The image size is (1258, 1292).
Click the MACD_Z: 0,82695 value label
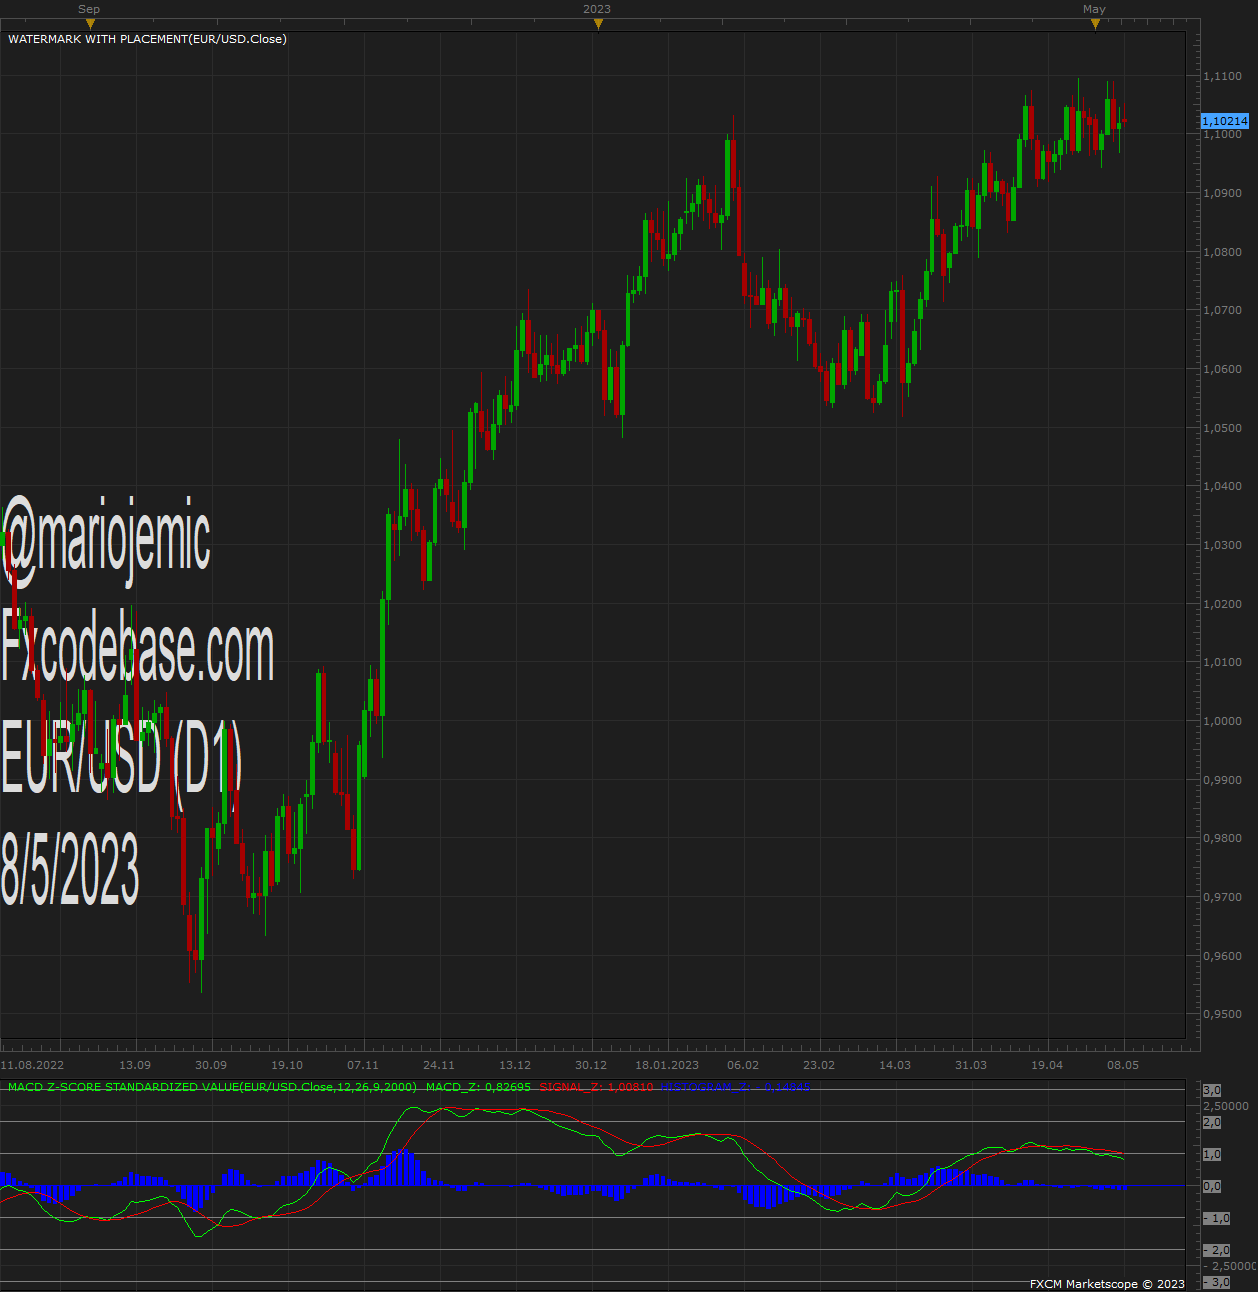pos(478,1087)
